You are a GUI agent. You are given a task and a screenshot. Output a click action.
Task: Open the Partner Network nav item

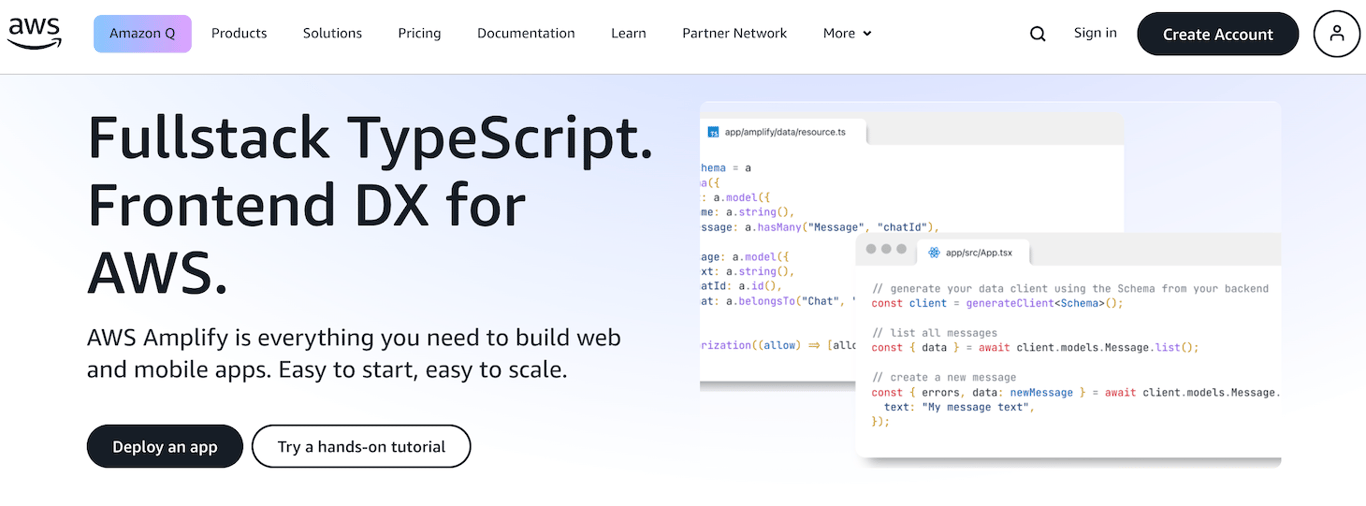click(734, 33)
